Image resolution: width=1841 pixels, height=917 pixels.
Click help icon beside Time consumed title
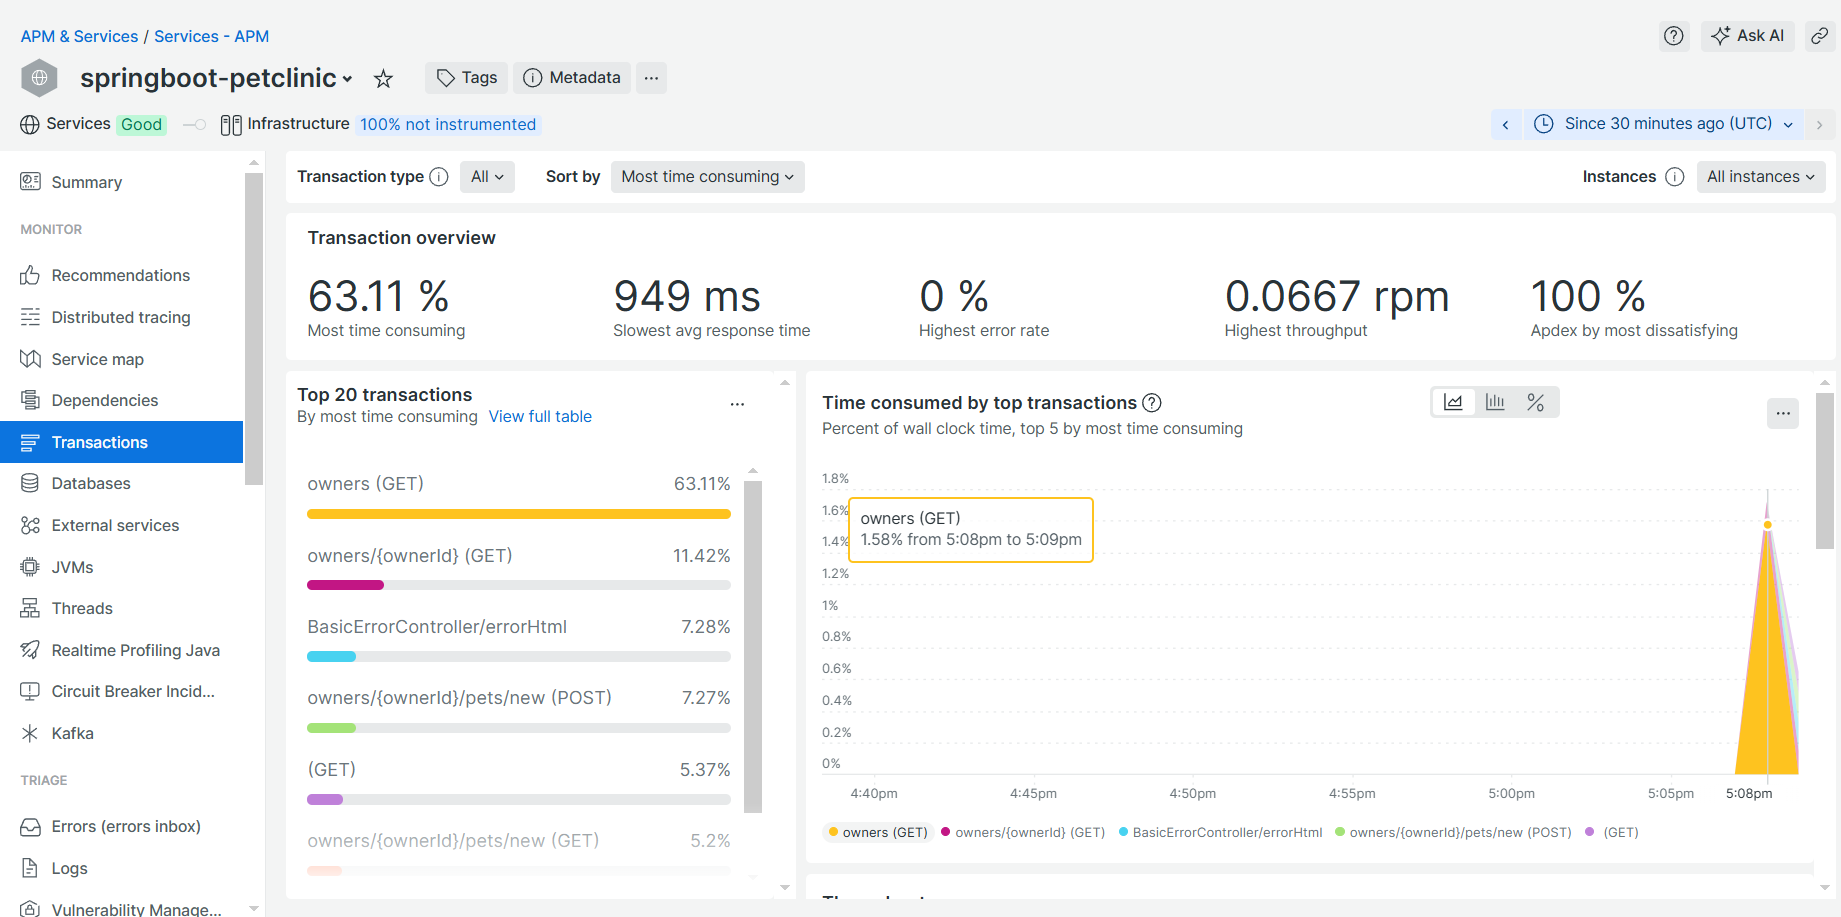pyautogui.click(x=1152, y=403)
